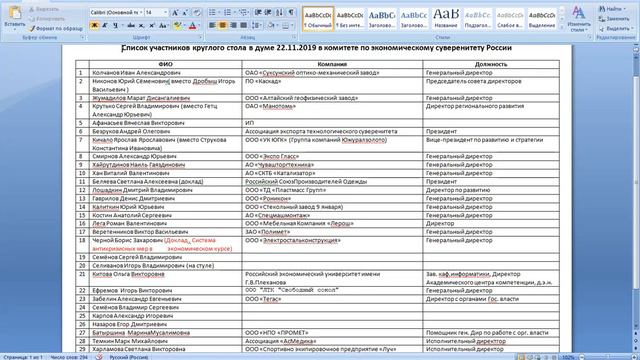Click the Найти find button

pyautogui.click(x=612, y=9)
